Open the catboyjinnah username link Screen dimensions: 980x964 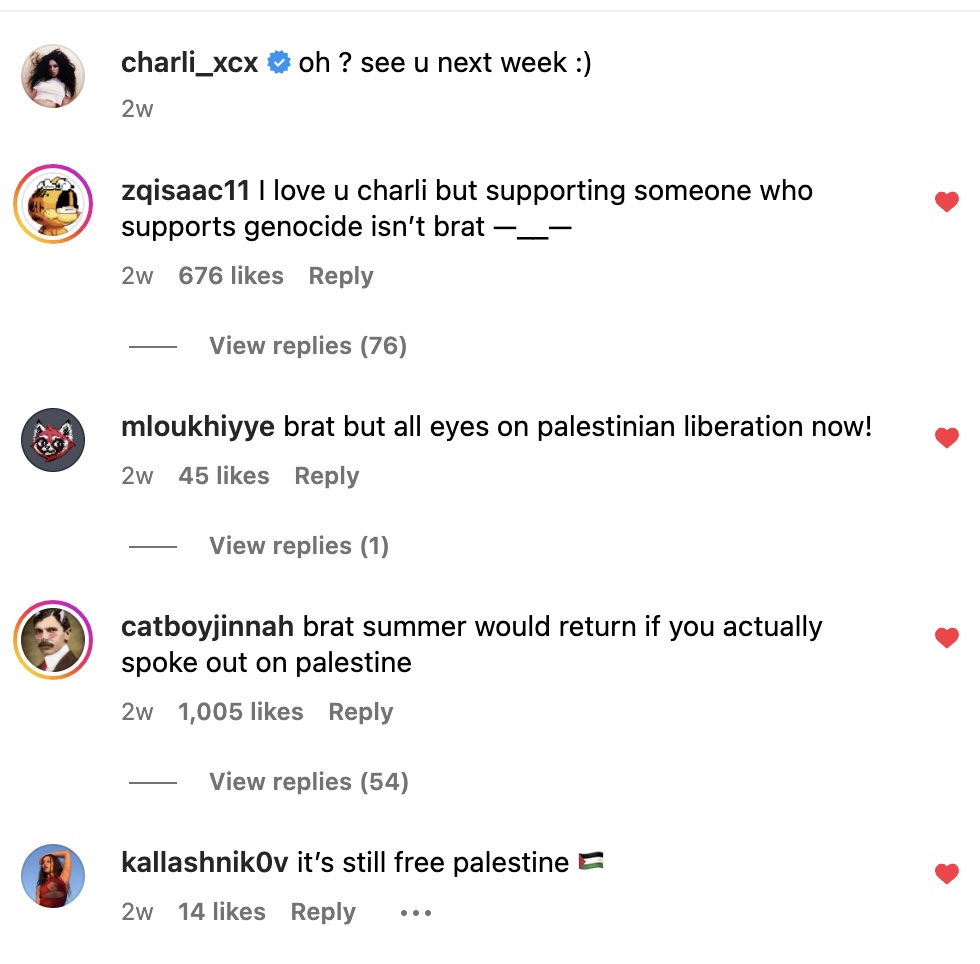click(207, 627)
